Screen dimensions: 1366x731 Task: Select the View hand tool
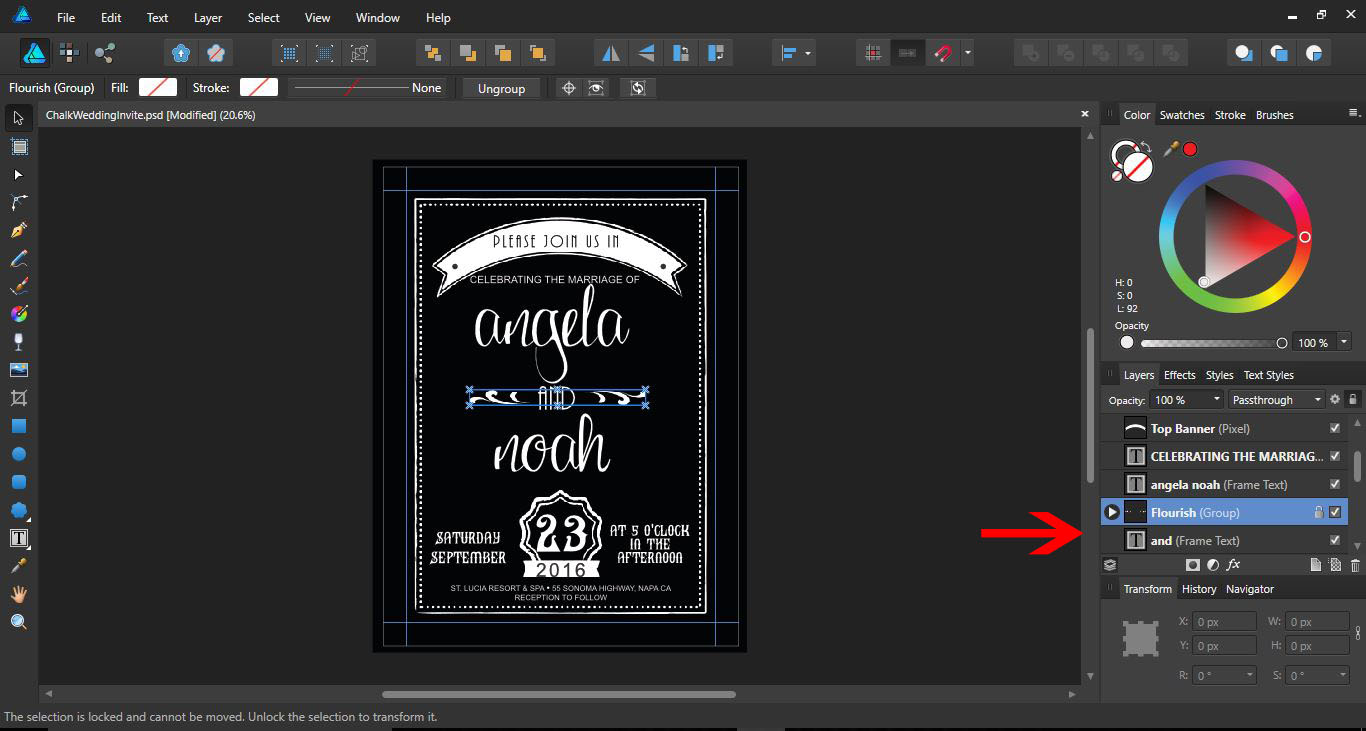tap(18, 594)
